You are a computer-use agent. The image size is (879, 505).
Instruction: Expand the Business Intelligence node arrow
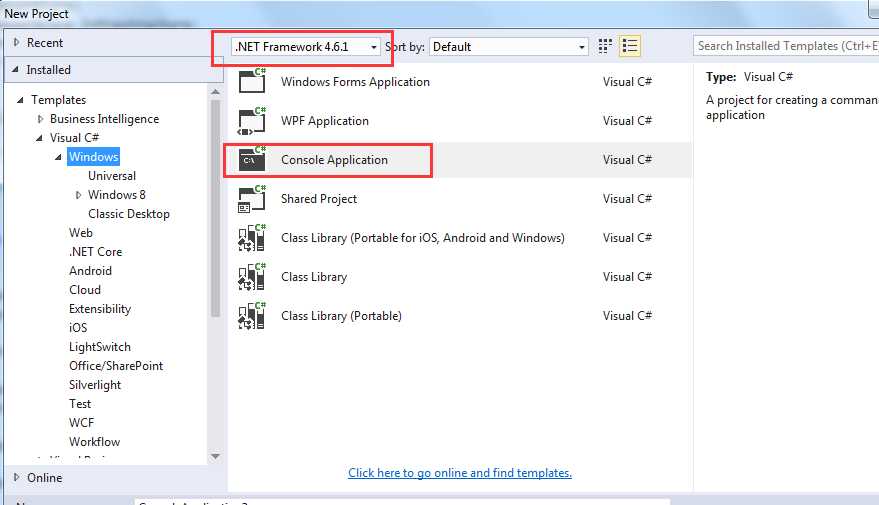(x=40, y=119)
